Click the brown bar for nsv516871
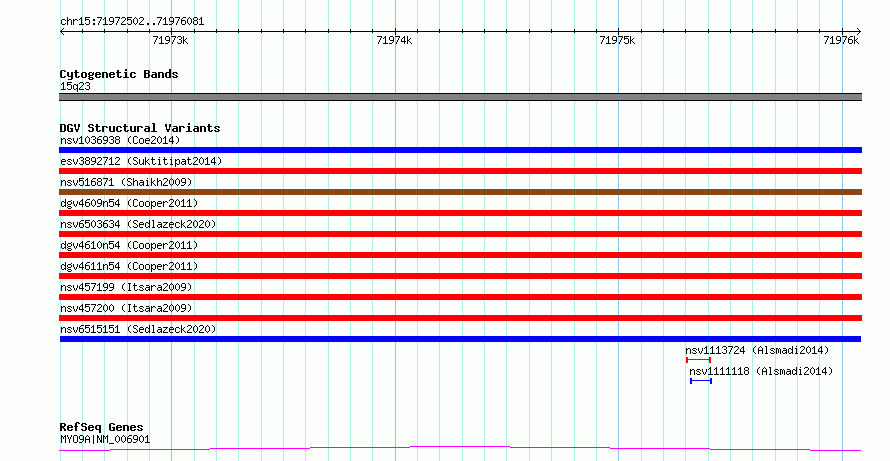Screen dimensions: 890x461 point(460,192)
